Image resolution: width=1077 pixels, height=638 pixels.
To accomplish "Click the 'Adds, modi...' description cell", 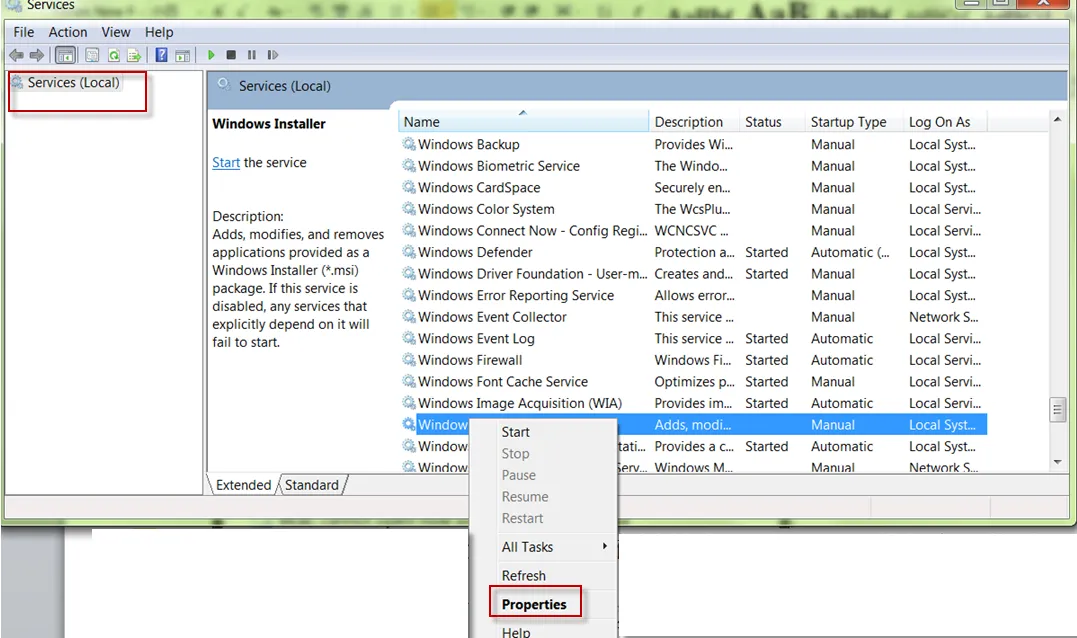I will click(x=692, y=424).
